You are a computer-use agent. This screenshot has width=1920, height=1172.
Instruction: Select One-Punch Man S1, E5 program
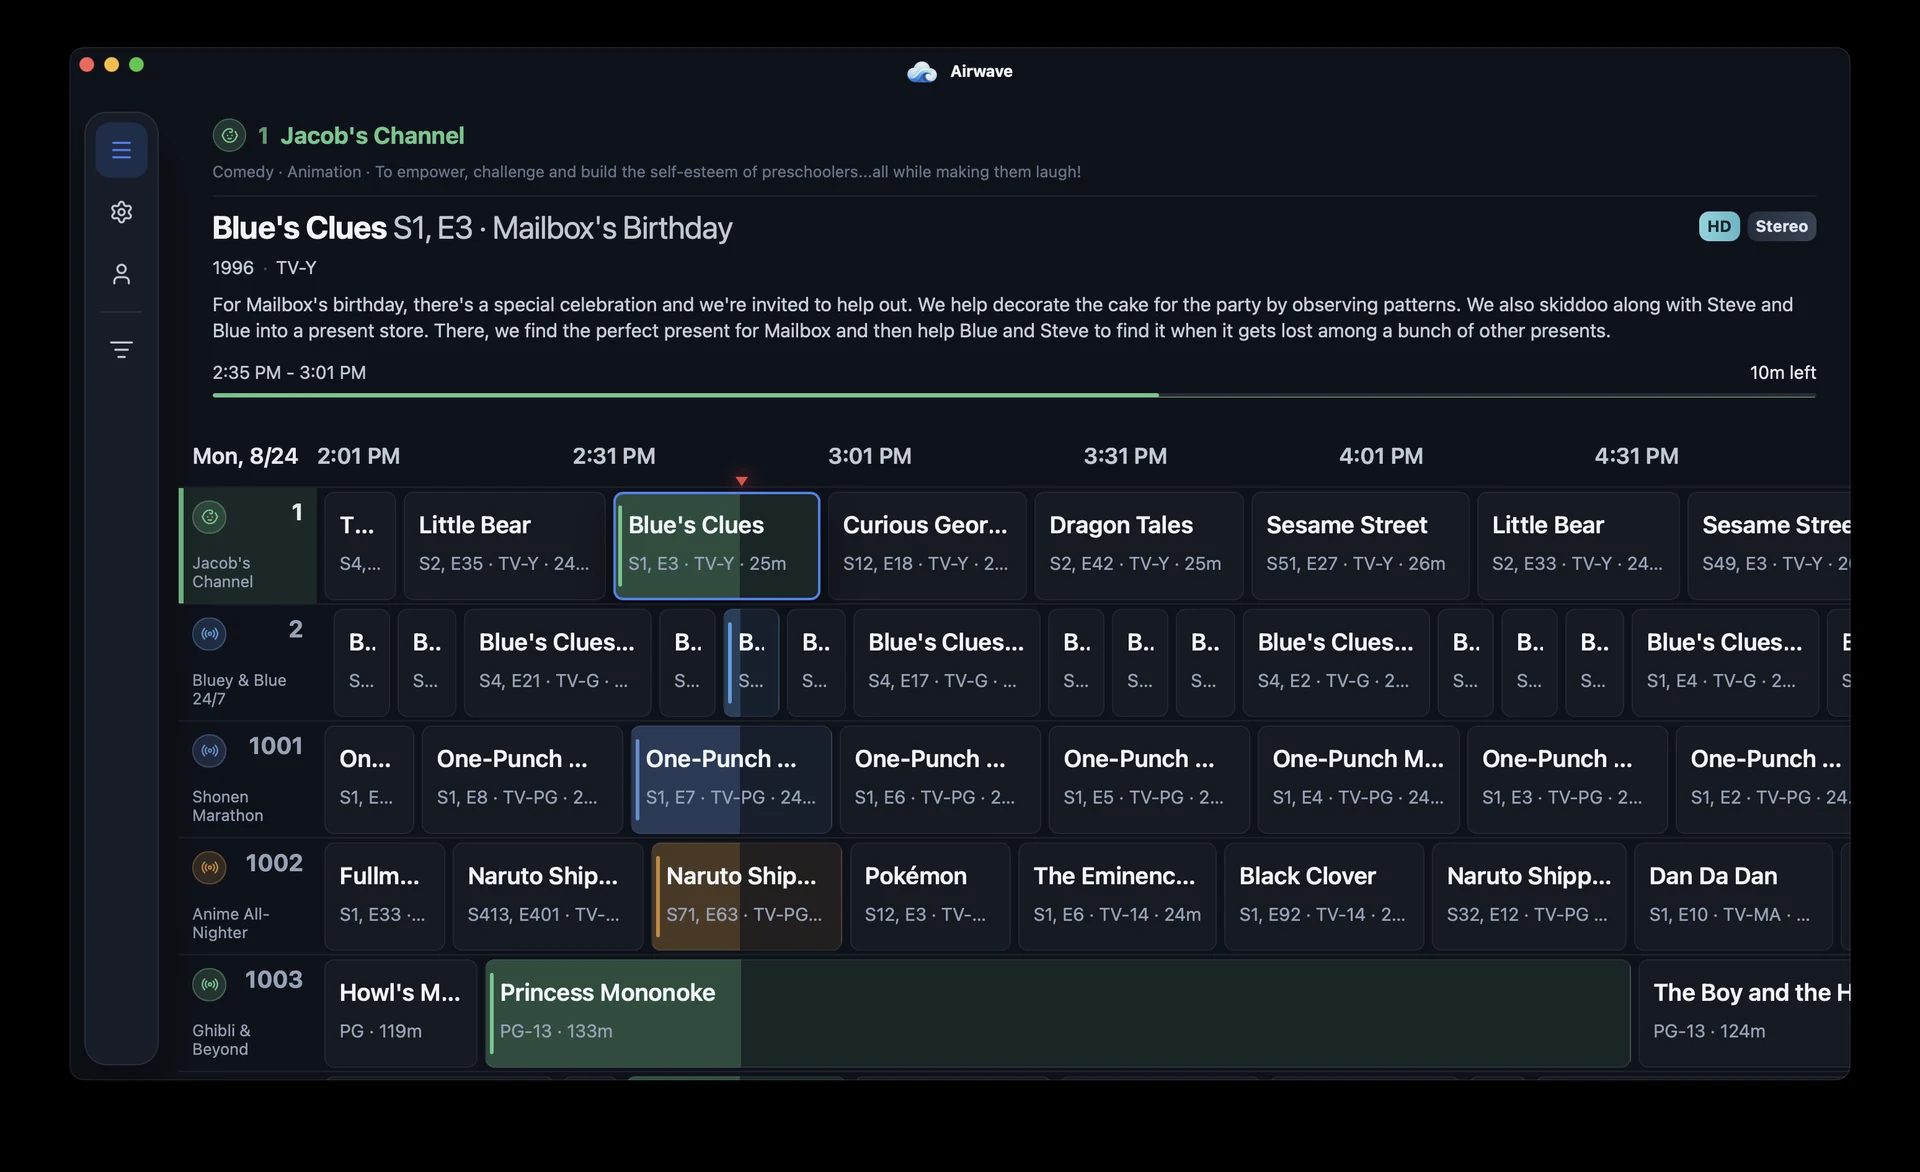tap(1149, 780)
